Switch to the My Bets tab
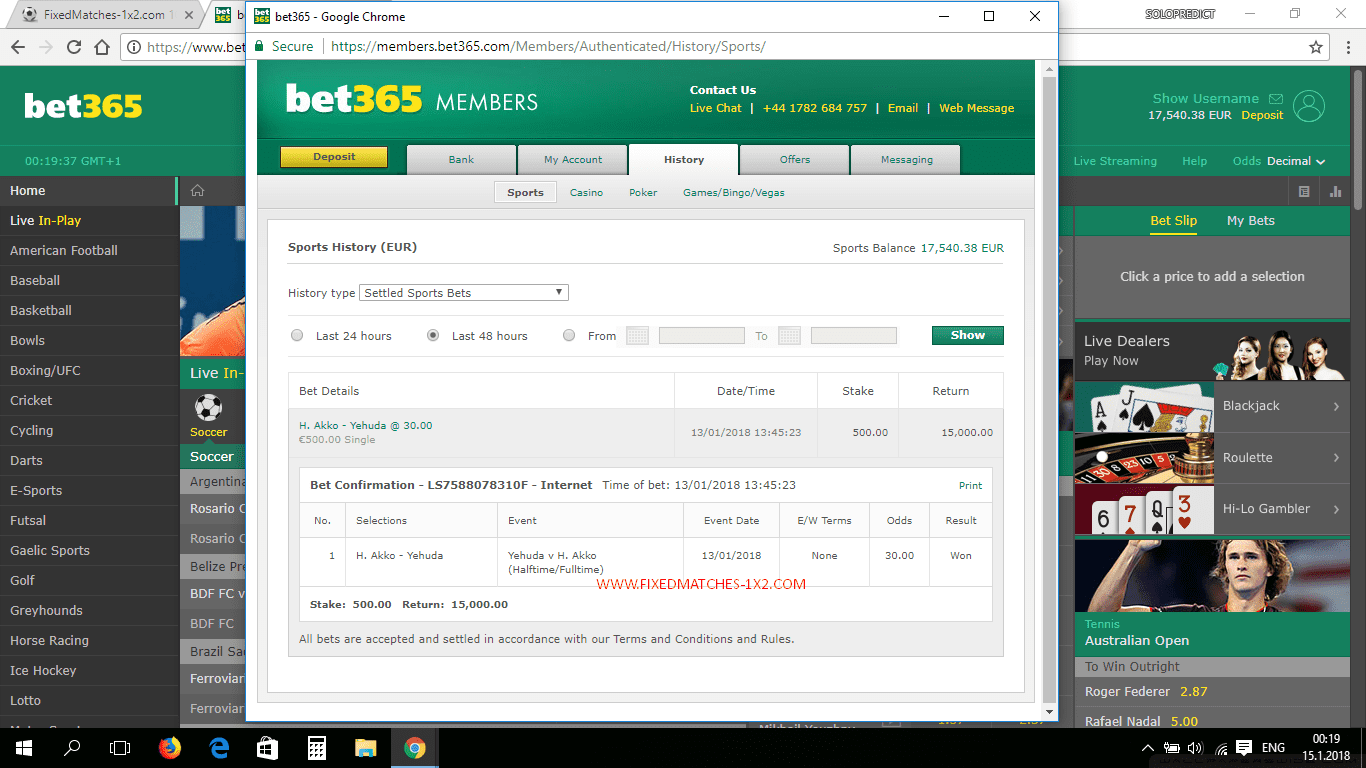This screenshot has width=1366, height=768. tap(1250, 221)
